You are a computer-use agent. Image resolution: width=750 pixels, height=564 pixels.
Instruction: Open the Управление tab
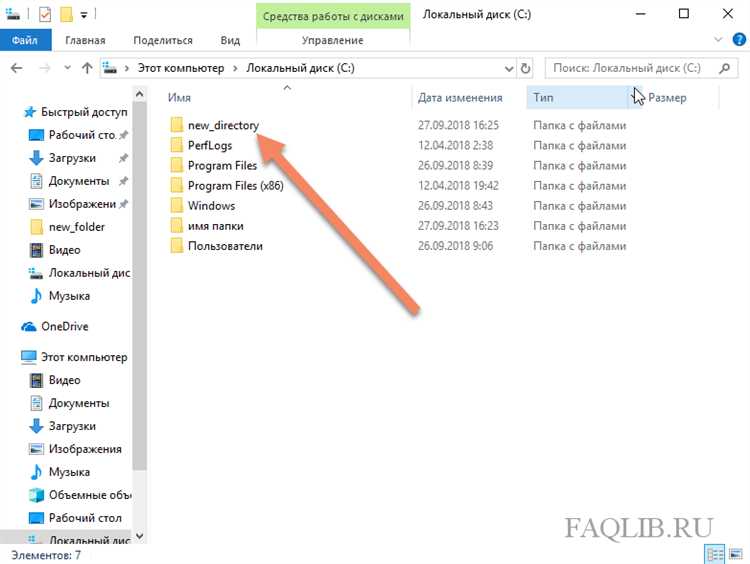click(x=332, y=40)
